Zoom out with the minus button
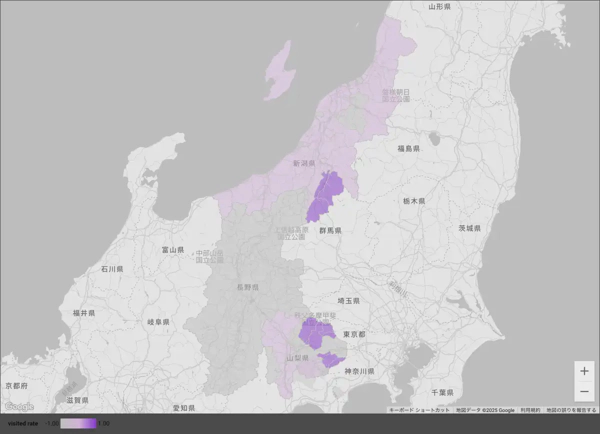 pyautogui.click(x=584, y=391)
